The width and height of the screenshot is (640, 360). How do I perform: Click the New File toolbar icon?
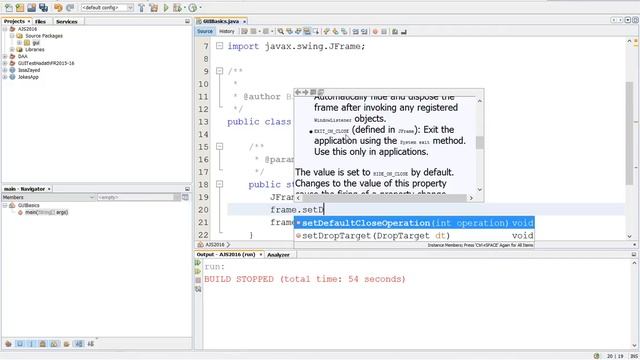(8, 7)
